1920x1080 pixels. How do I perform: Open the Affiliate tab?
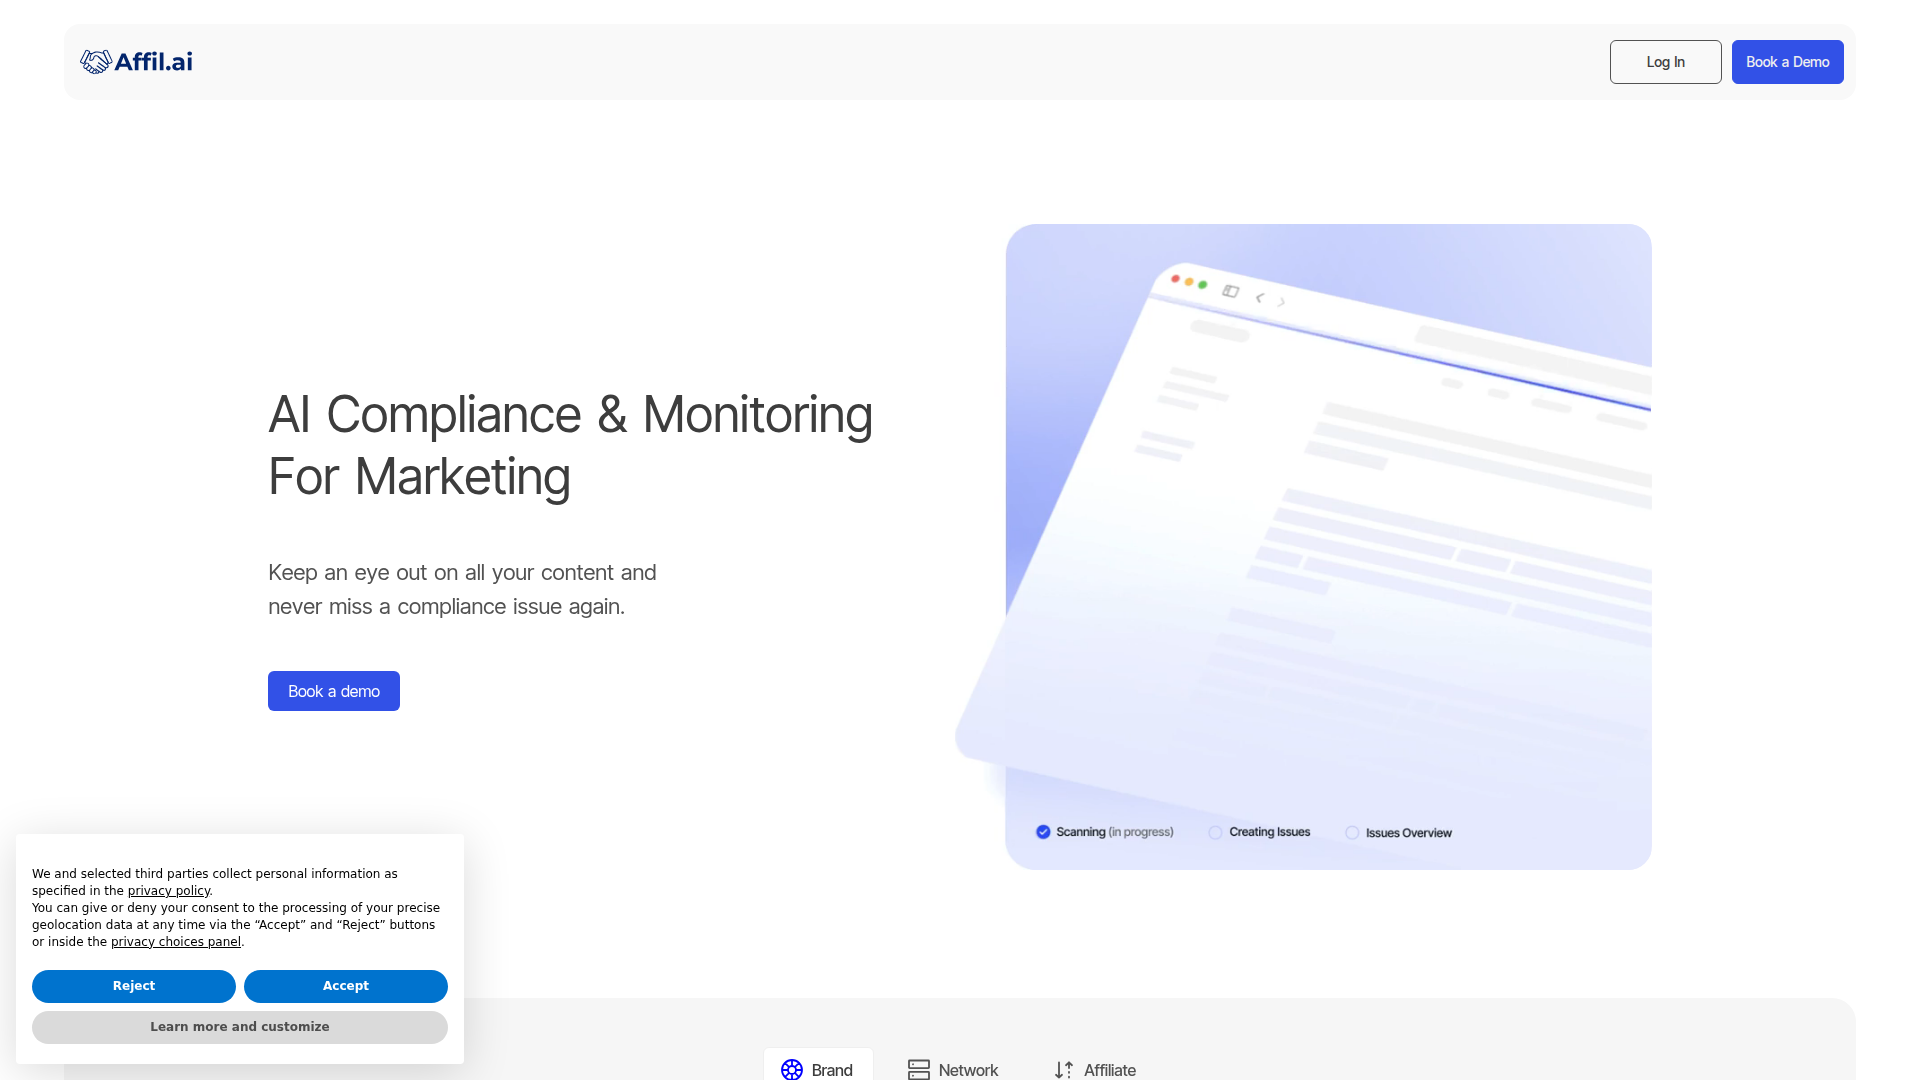coord(1095,1069)
